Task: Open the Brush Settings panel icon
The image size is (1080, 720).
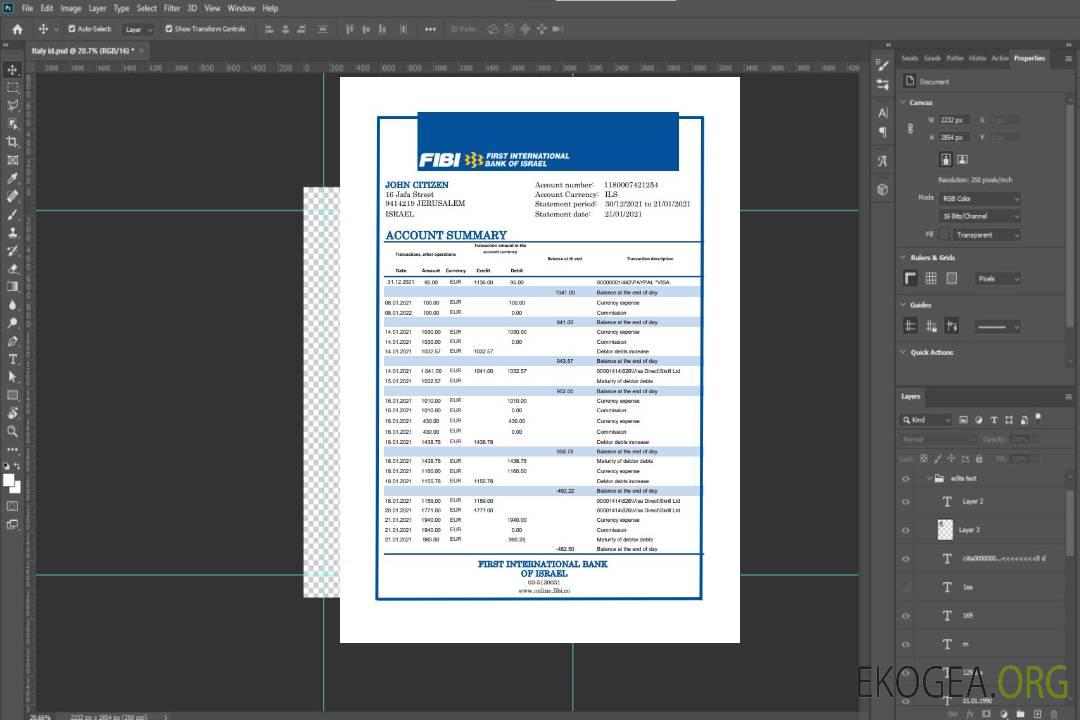Action: pos(883,65)
